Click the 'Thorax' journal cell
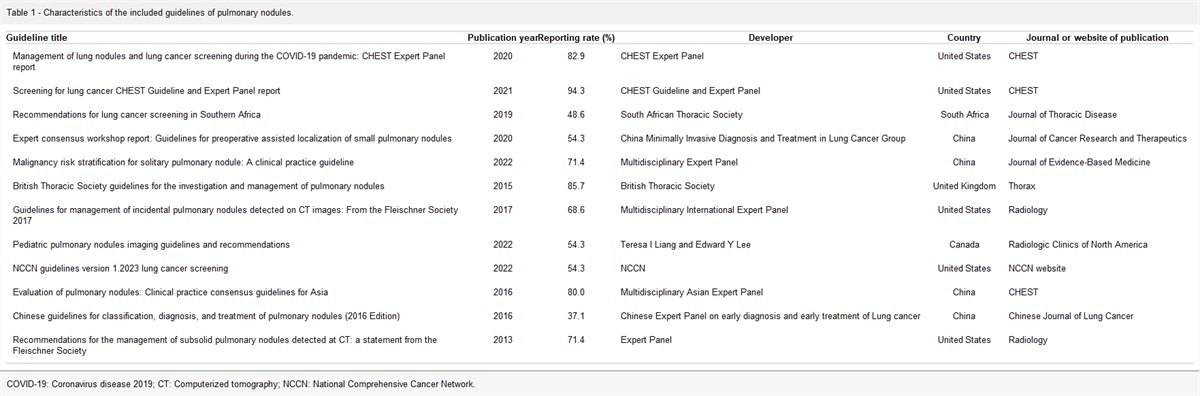Screen dimensions: 1200x396 pos(1022,186)
